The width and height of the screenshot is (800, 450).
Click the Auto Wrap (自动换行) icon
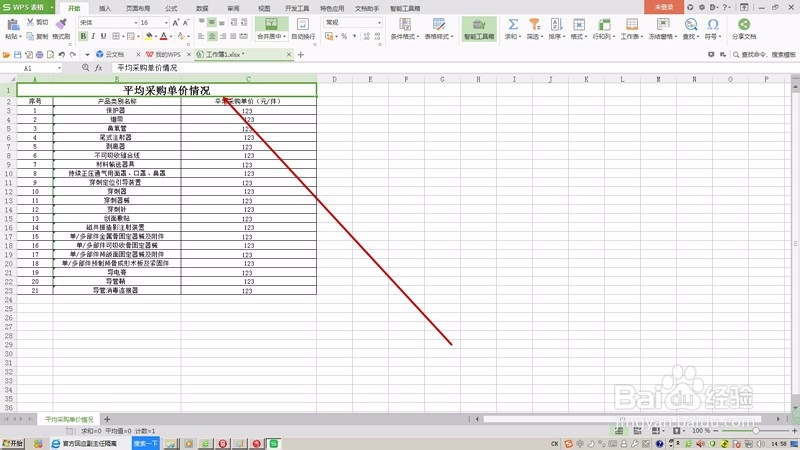click(x=303, y=24)
